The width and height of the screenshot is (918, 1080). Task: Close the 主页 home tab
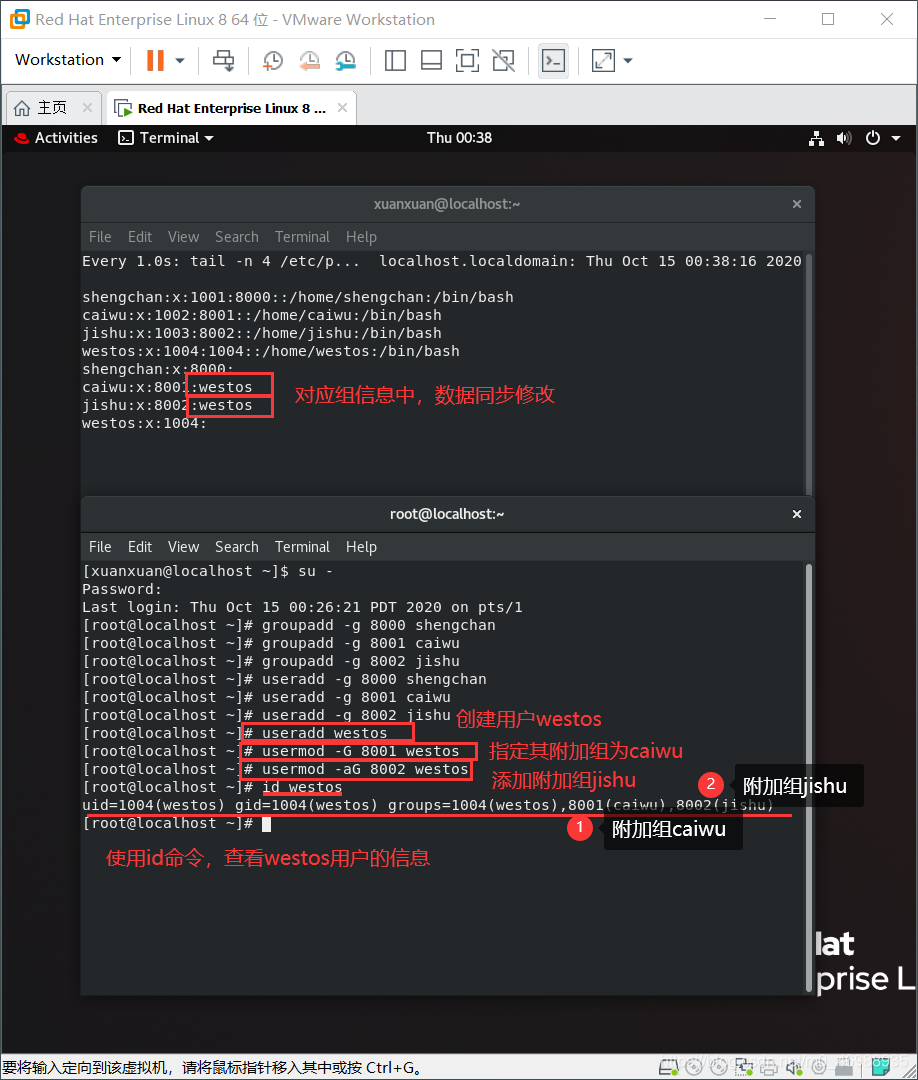[87, 107]
